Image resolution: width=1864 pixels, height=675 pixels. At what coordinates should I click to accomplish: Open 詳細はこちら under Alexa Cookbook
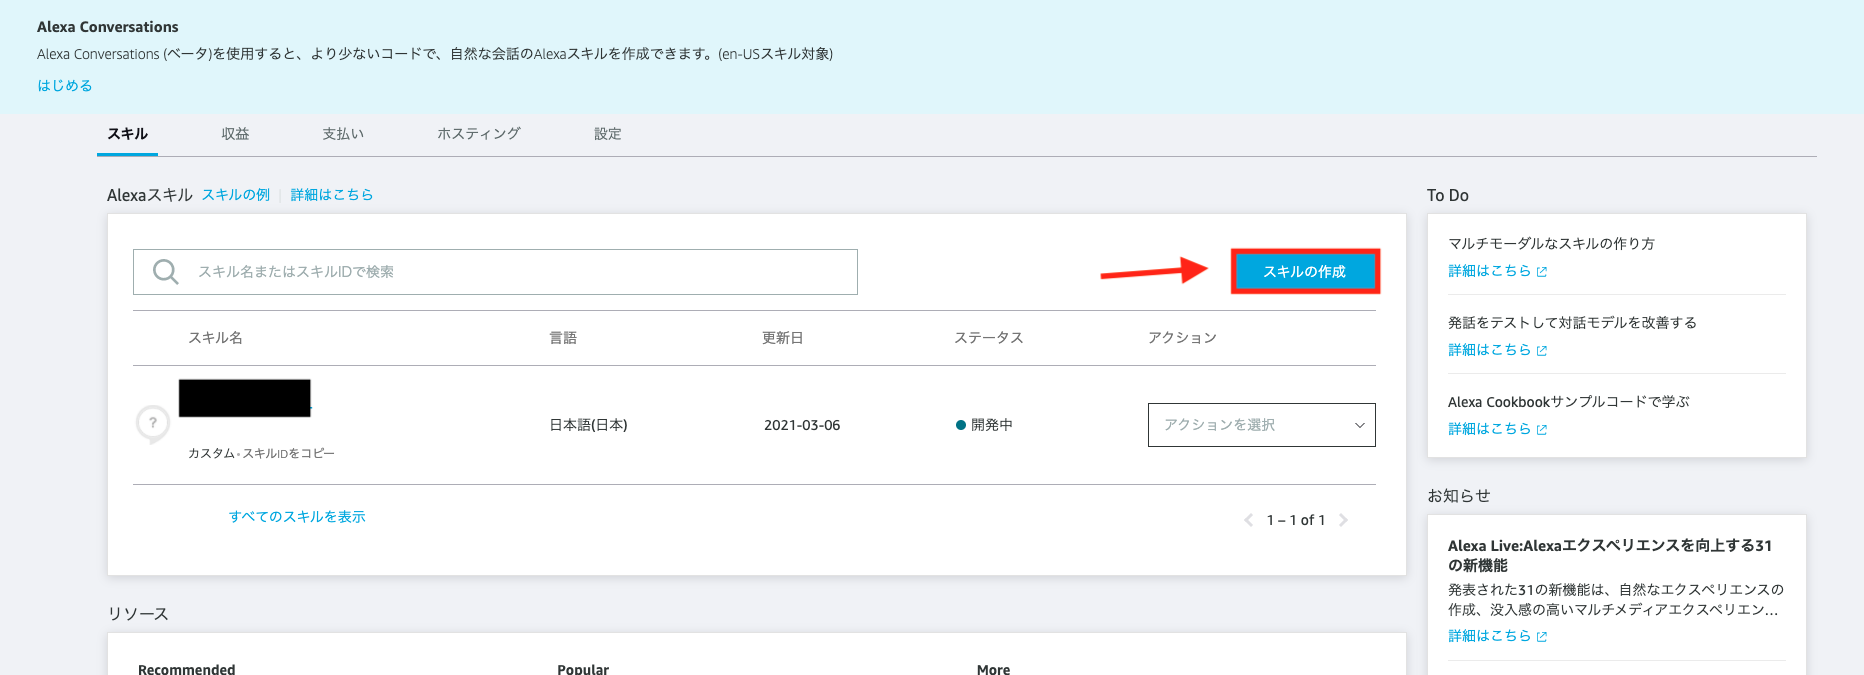pyautogui.click(x=1490, y=429)
